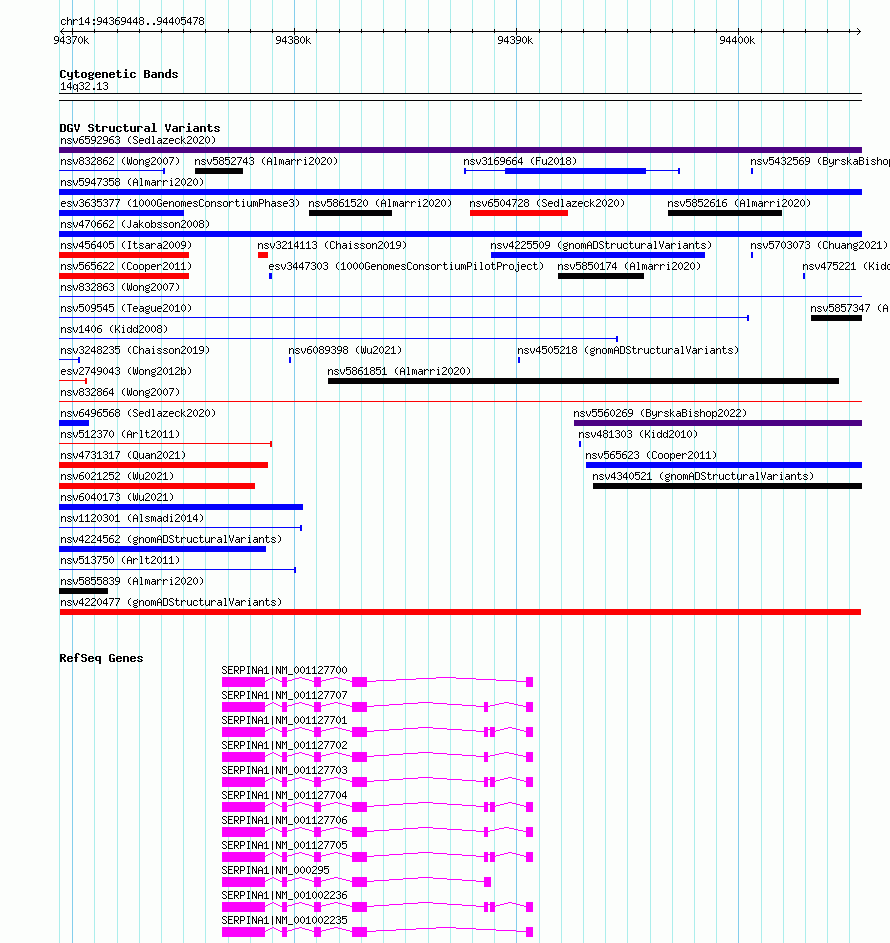Select the esv2749043 (Wong2012b) label
The image size is (890, 943).
pos(126,372)
